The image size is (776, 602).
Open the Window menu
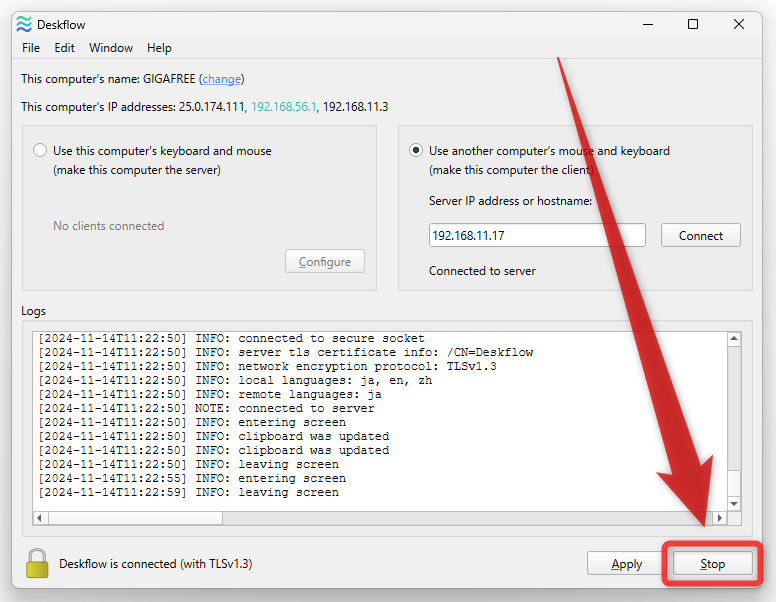coord(111,48)
